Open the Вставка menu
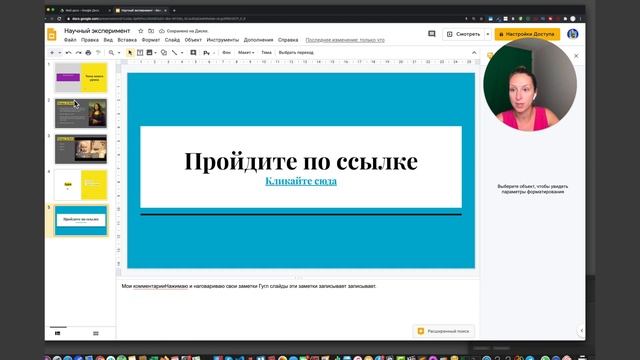640x360 pixels. (127, 40)
